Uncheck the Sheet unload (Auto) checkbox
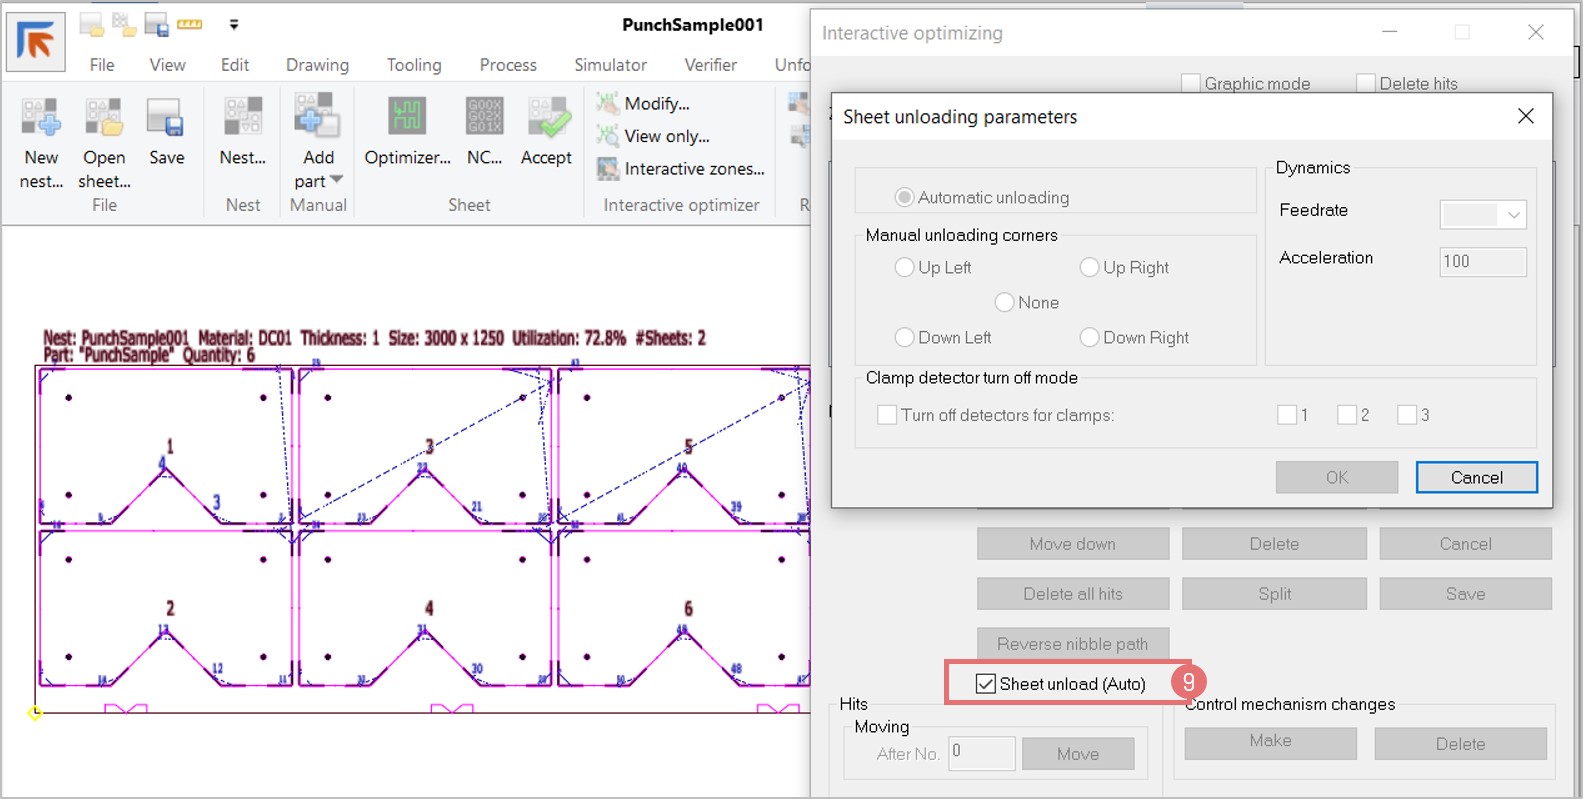This screenshot has height=799, width=1583. coord(986,684)
